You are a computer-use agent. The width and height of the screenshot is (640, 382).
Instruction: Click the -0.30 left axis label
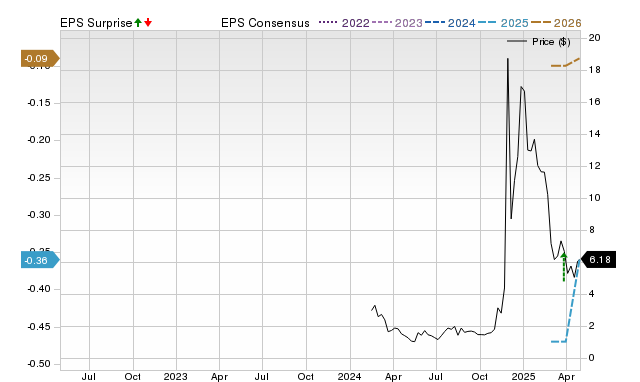(39, 215)
